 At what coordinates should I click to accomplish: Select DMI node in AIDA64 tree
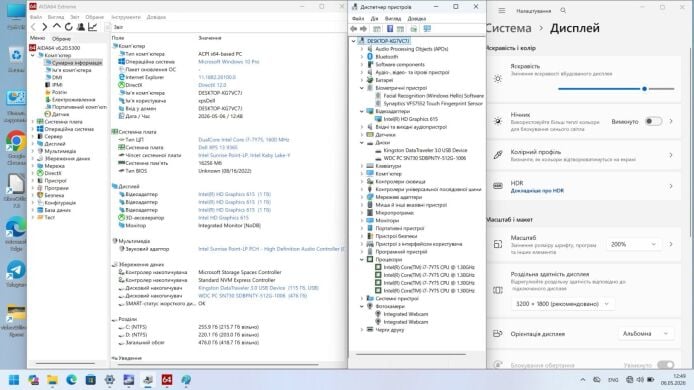57,77
